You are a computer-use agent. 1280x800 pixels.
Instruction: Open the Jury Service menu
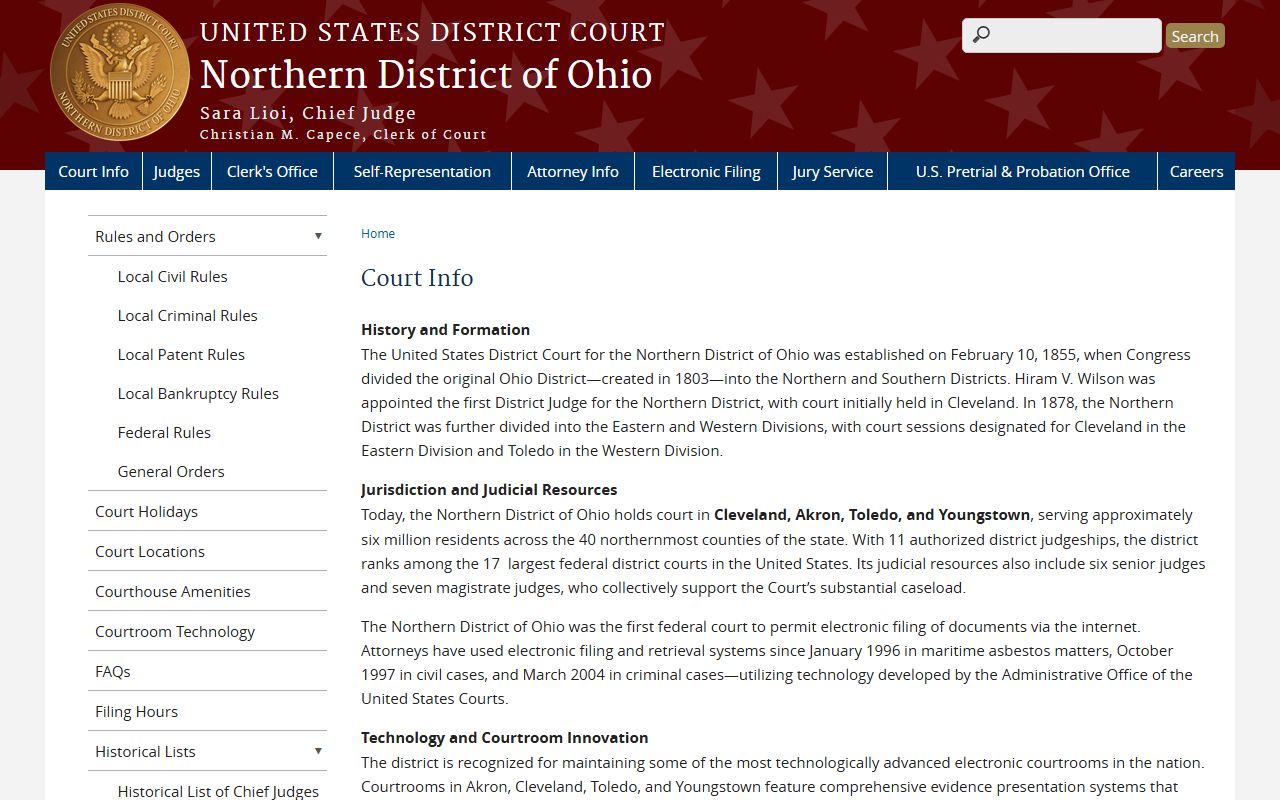tap(832, 171)
